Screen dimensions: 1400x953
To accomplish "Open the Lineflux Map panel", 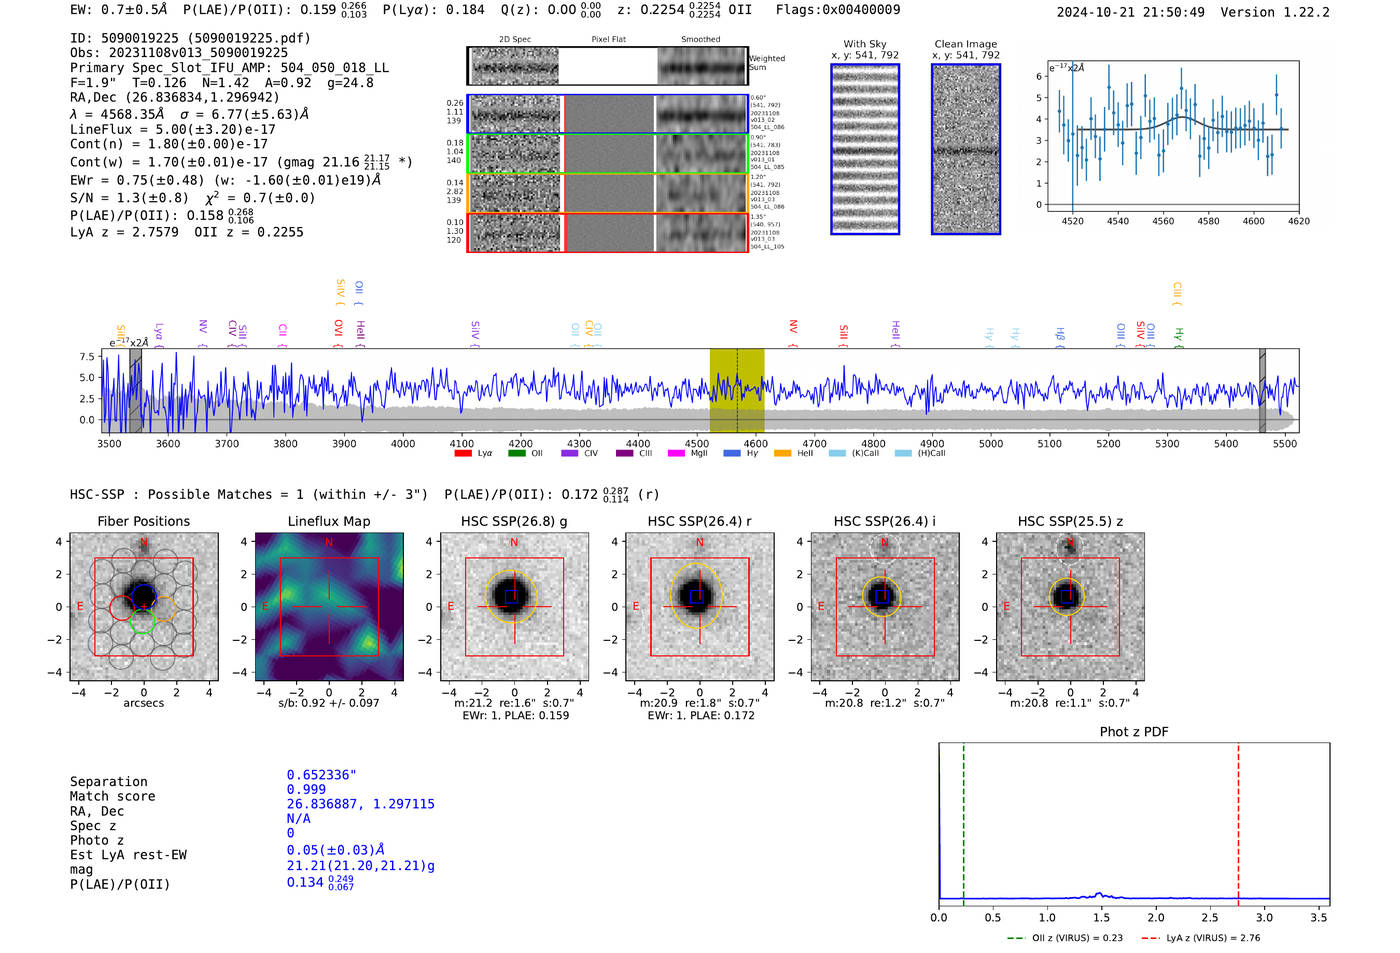I will [329, 607].
